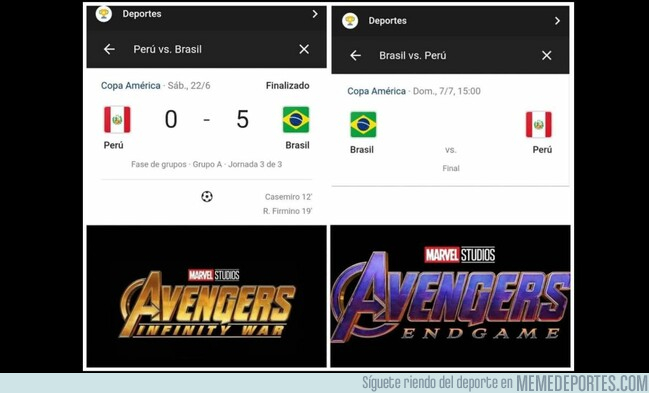Expand left Deportes section with chevron arrow
649x393 pixels.
[315, 14]
